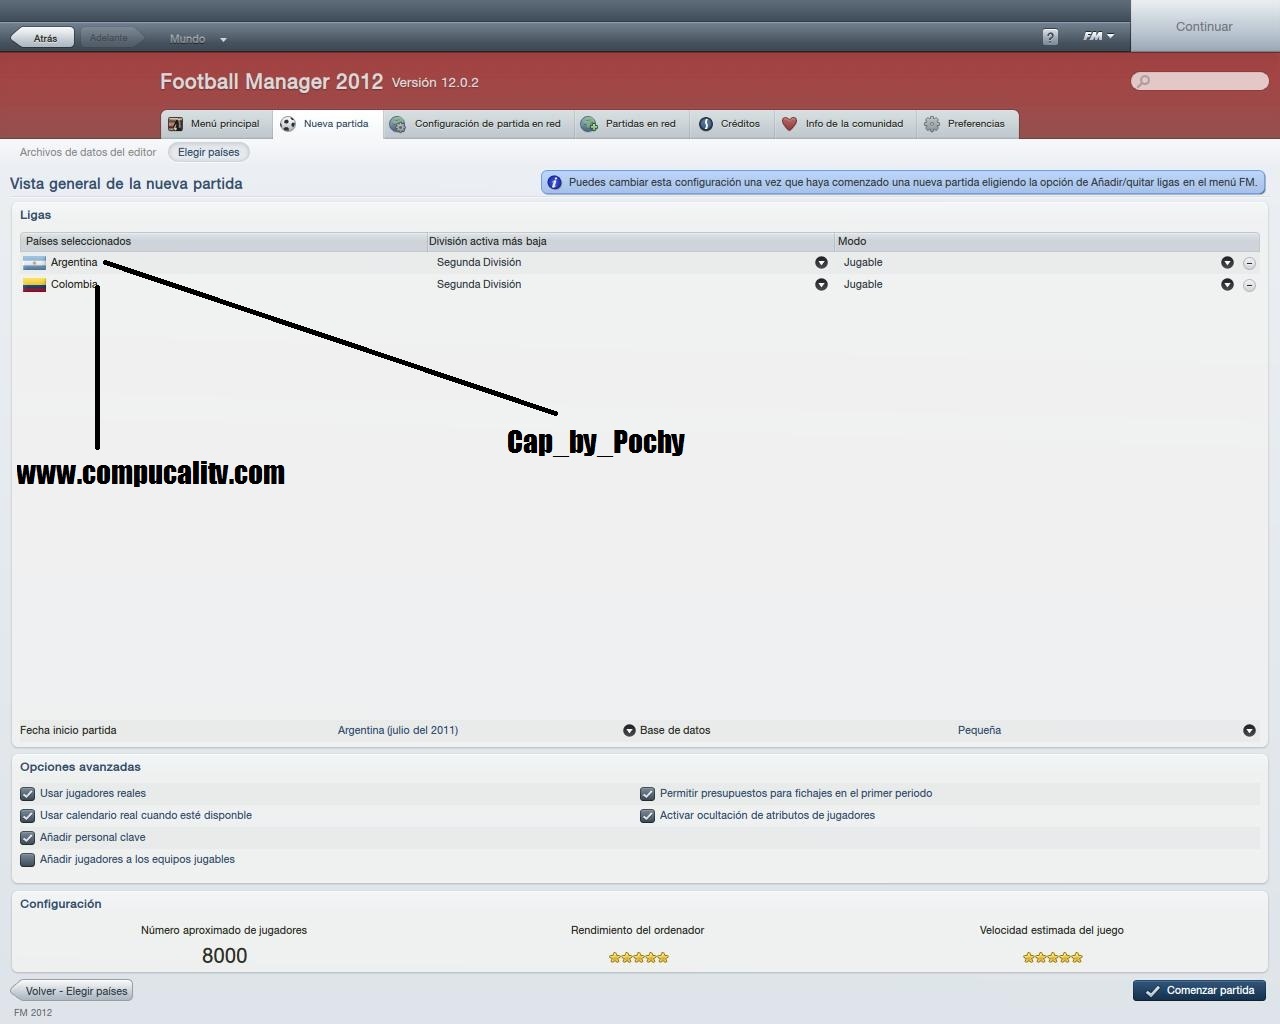Click the globe icon on Partidas en red

pos(590,123)
